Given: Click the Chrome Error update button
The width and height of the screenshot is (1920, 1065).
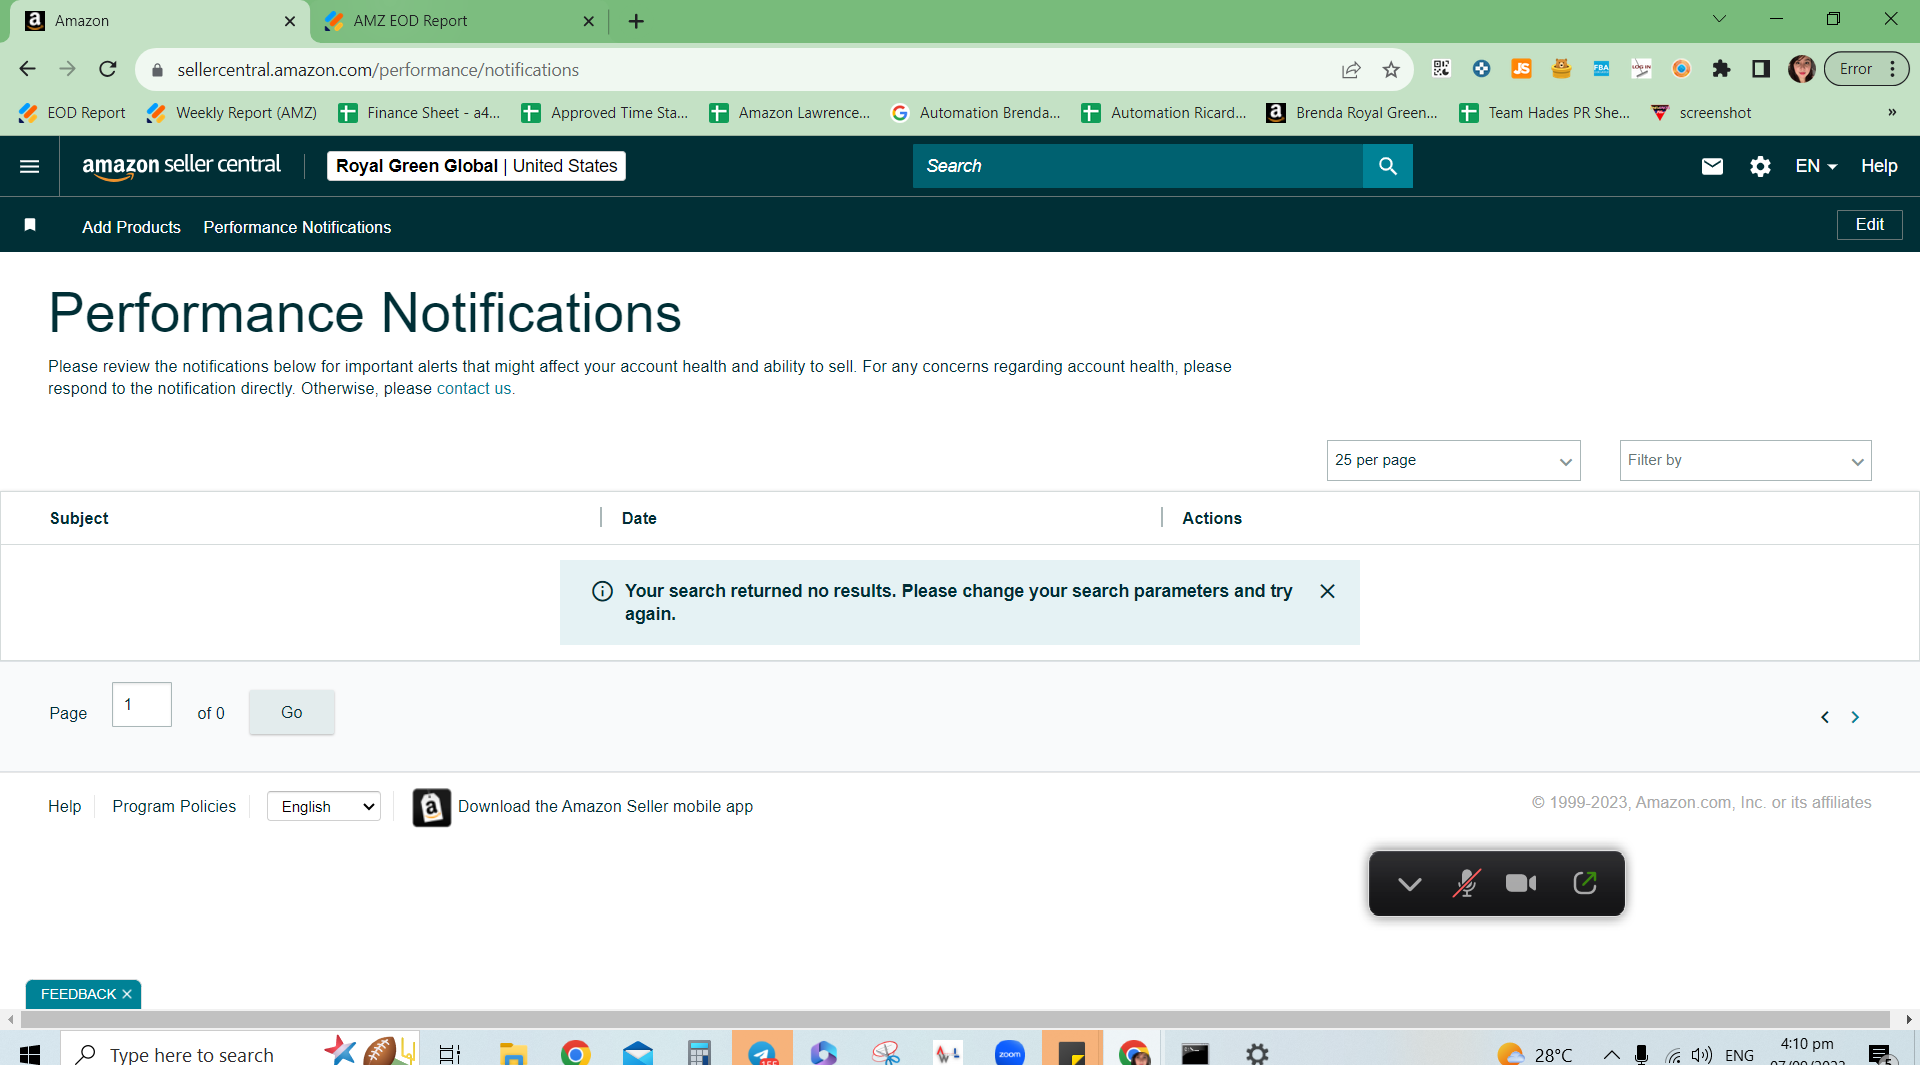Looking at the screenshot, I should click(x=1866, y=69).
